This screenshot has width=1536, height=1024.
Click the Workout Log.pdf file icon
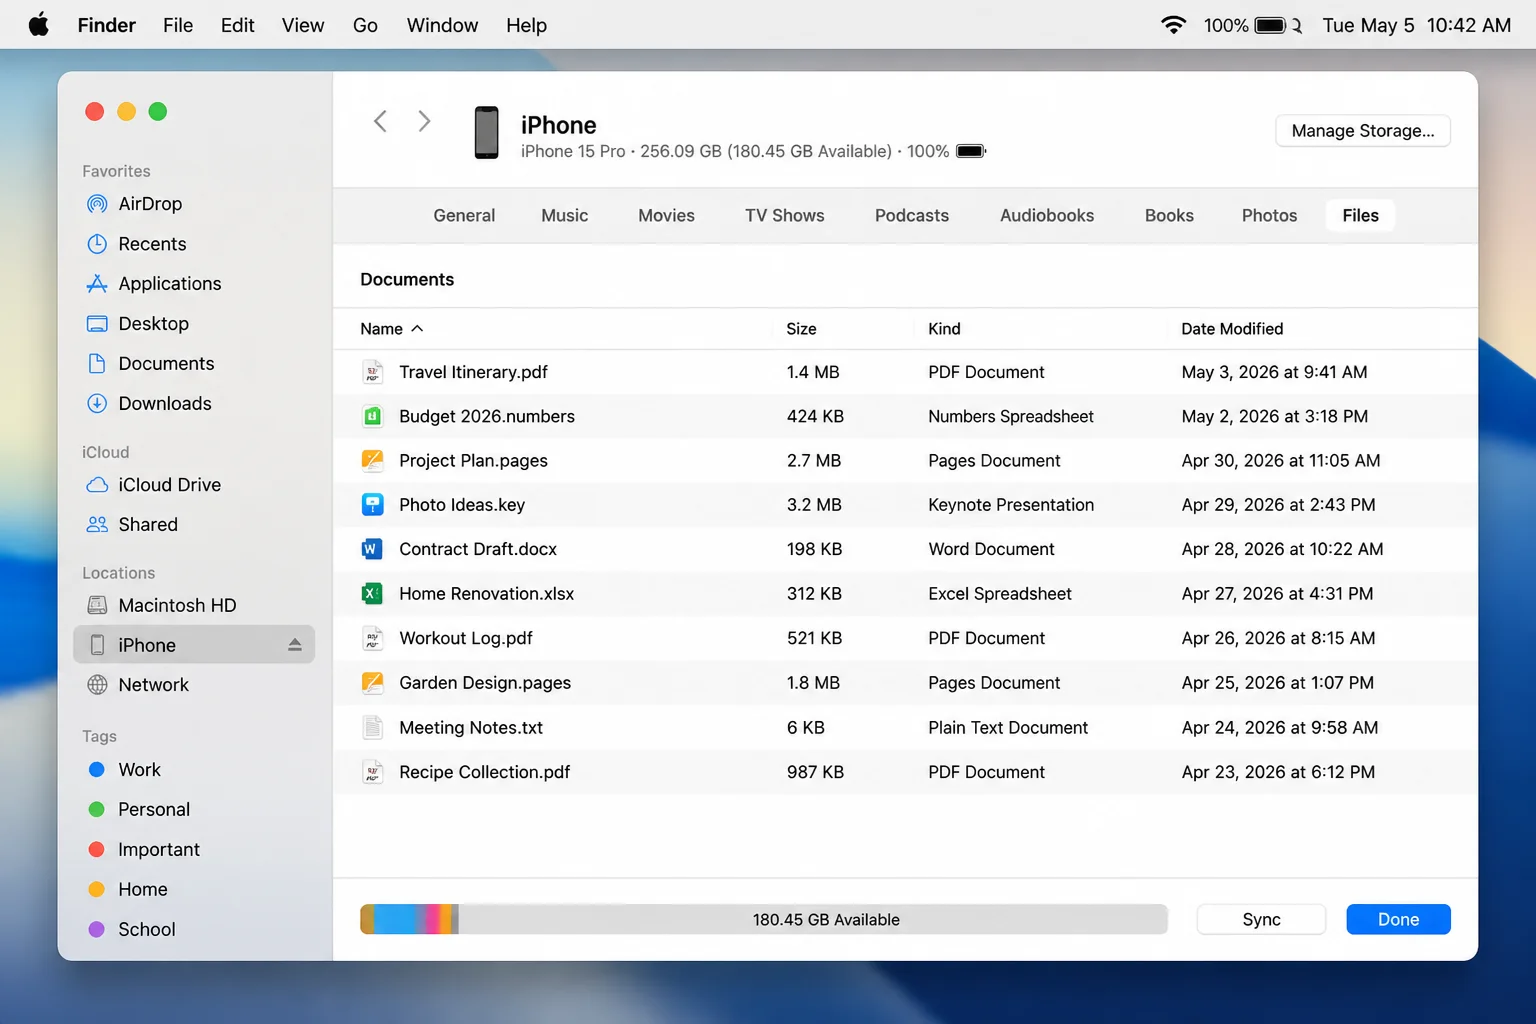[372, 638]
